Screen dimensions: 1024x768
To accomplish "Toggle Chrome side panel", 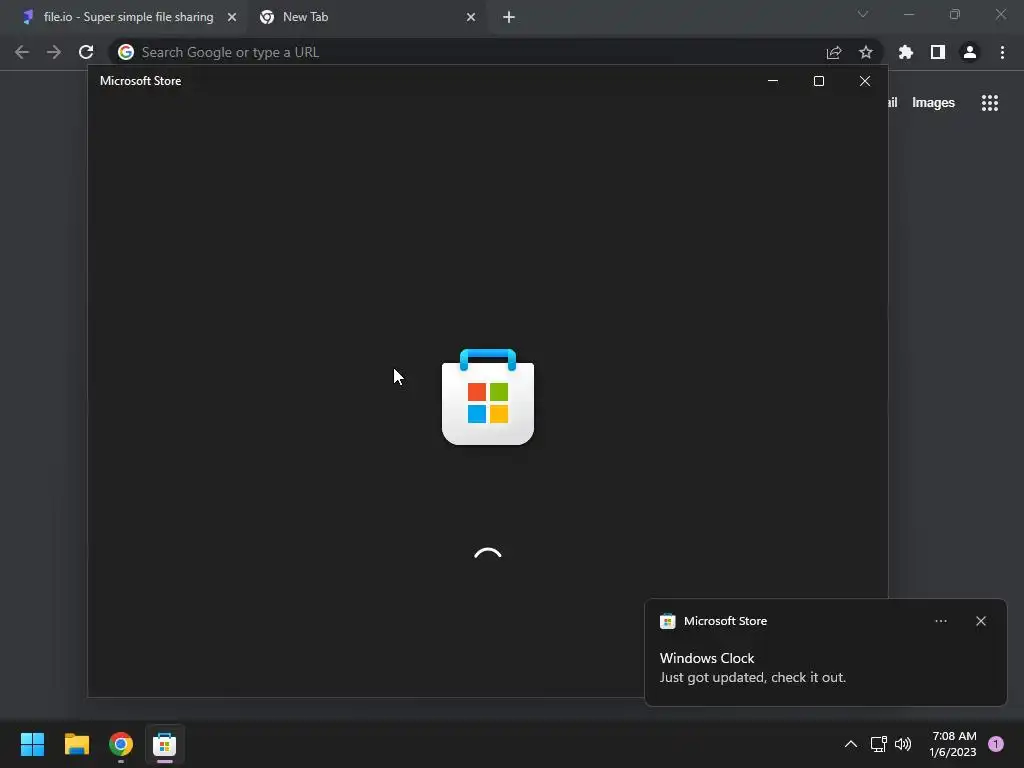I will point(938,52).
